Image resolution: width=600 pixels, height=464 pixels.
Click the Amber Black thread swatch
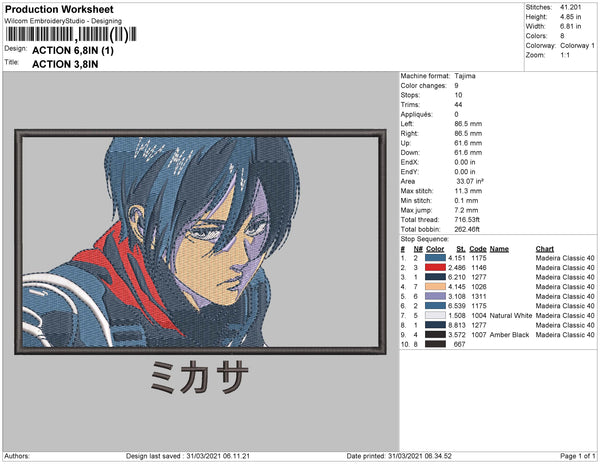click(435, 335)
